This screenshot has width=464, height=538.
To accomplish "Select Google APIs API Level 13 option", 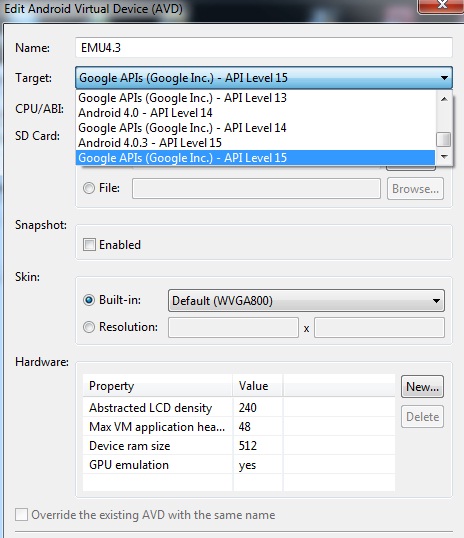I will click(255, 98).
